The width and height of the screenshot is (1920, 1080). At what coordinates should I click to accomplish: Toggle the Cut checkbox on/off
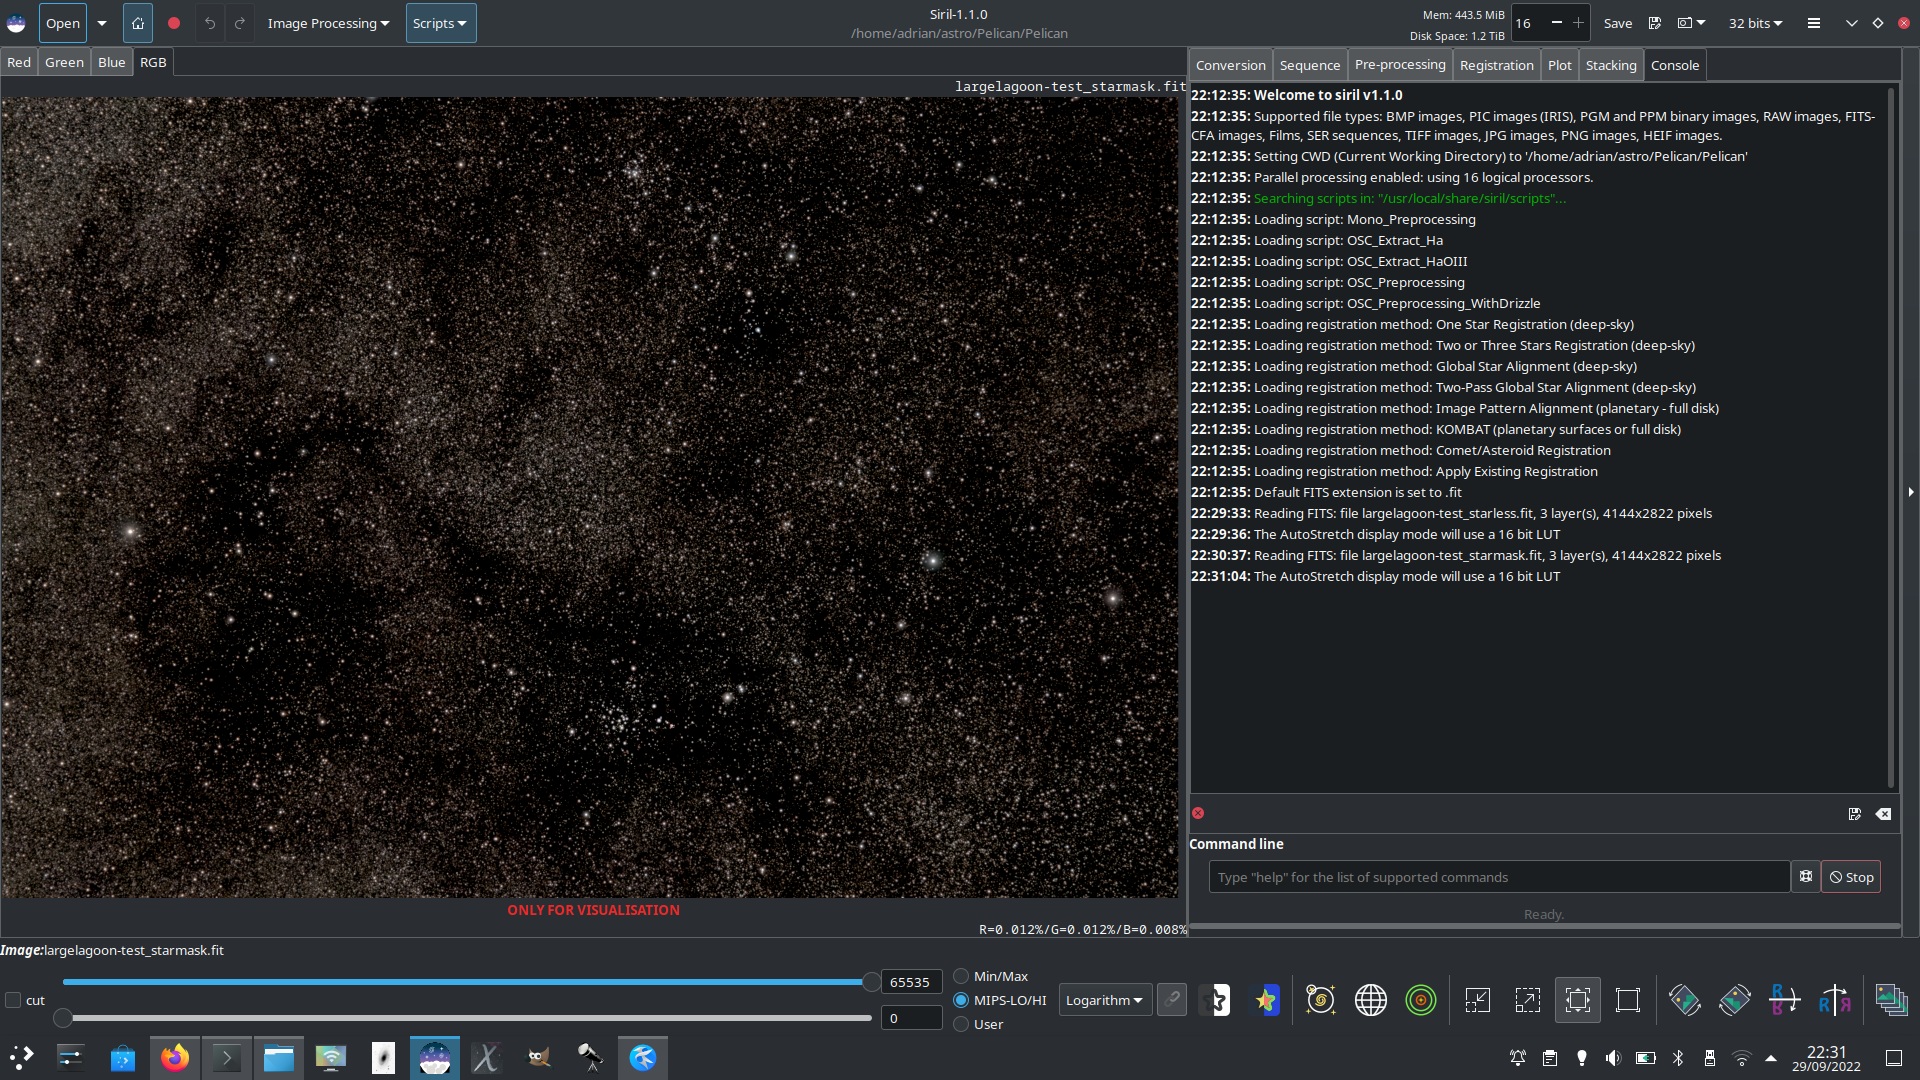(x=13, y=998)
